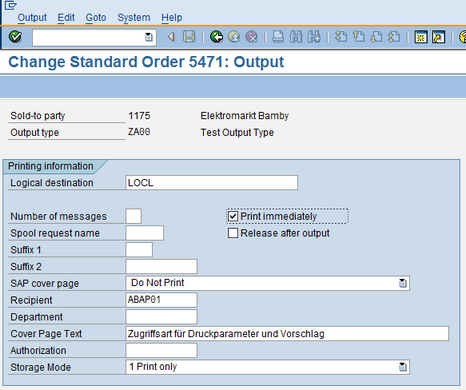Image resolution: width=466 pixels, height=390 pixels.
Task: Click the Printing information group header
Action: pyautogui.click(x=51, y=166)
